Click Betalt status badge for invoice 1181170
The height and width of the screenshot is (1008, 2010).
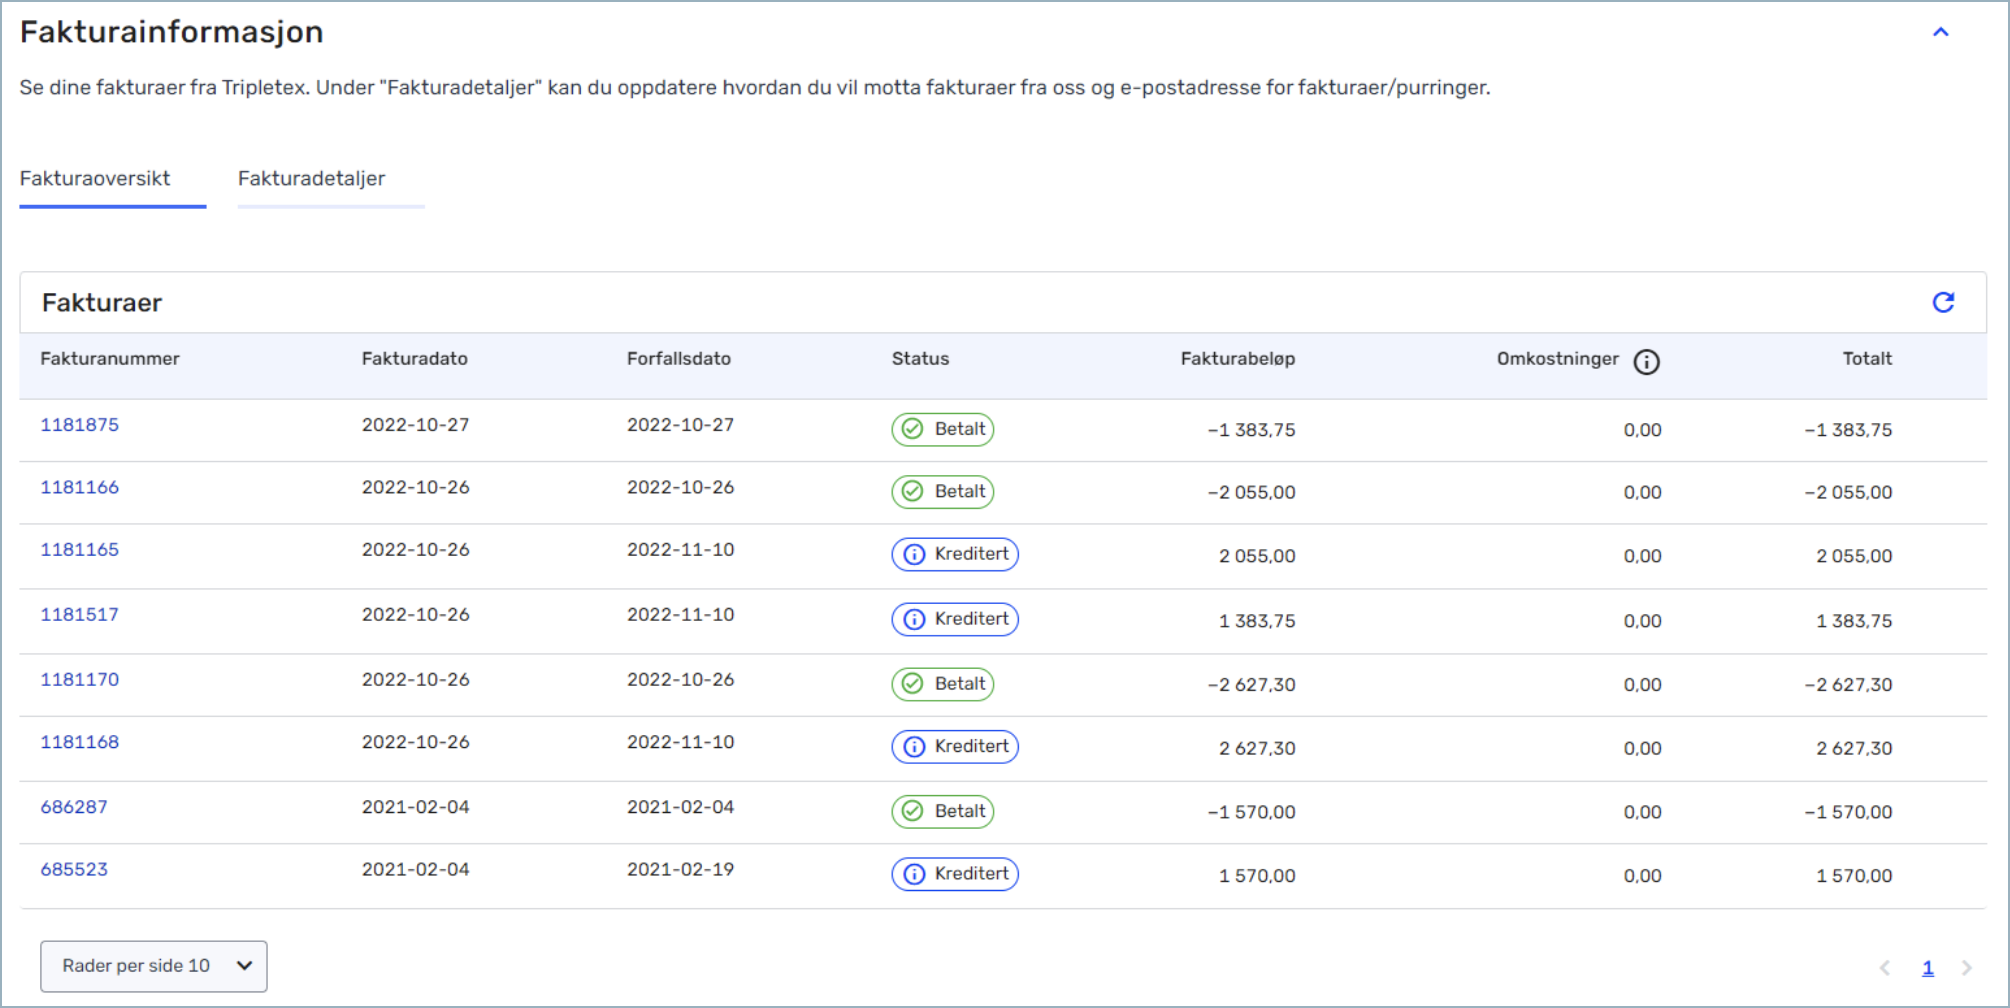pyautogui.click(x=942, y=685)
